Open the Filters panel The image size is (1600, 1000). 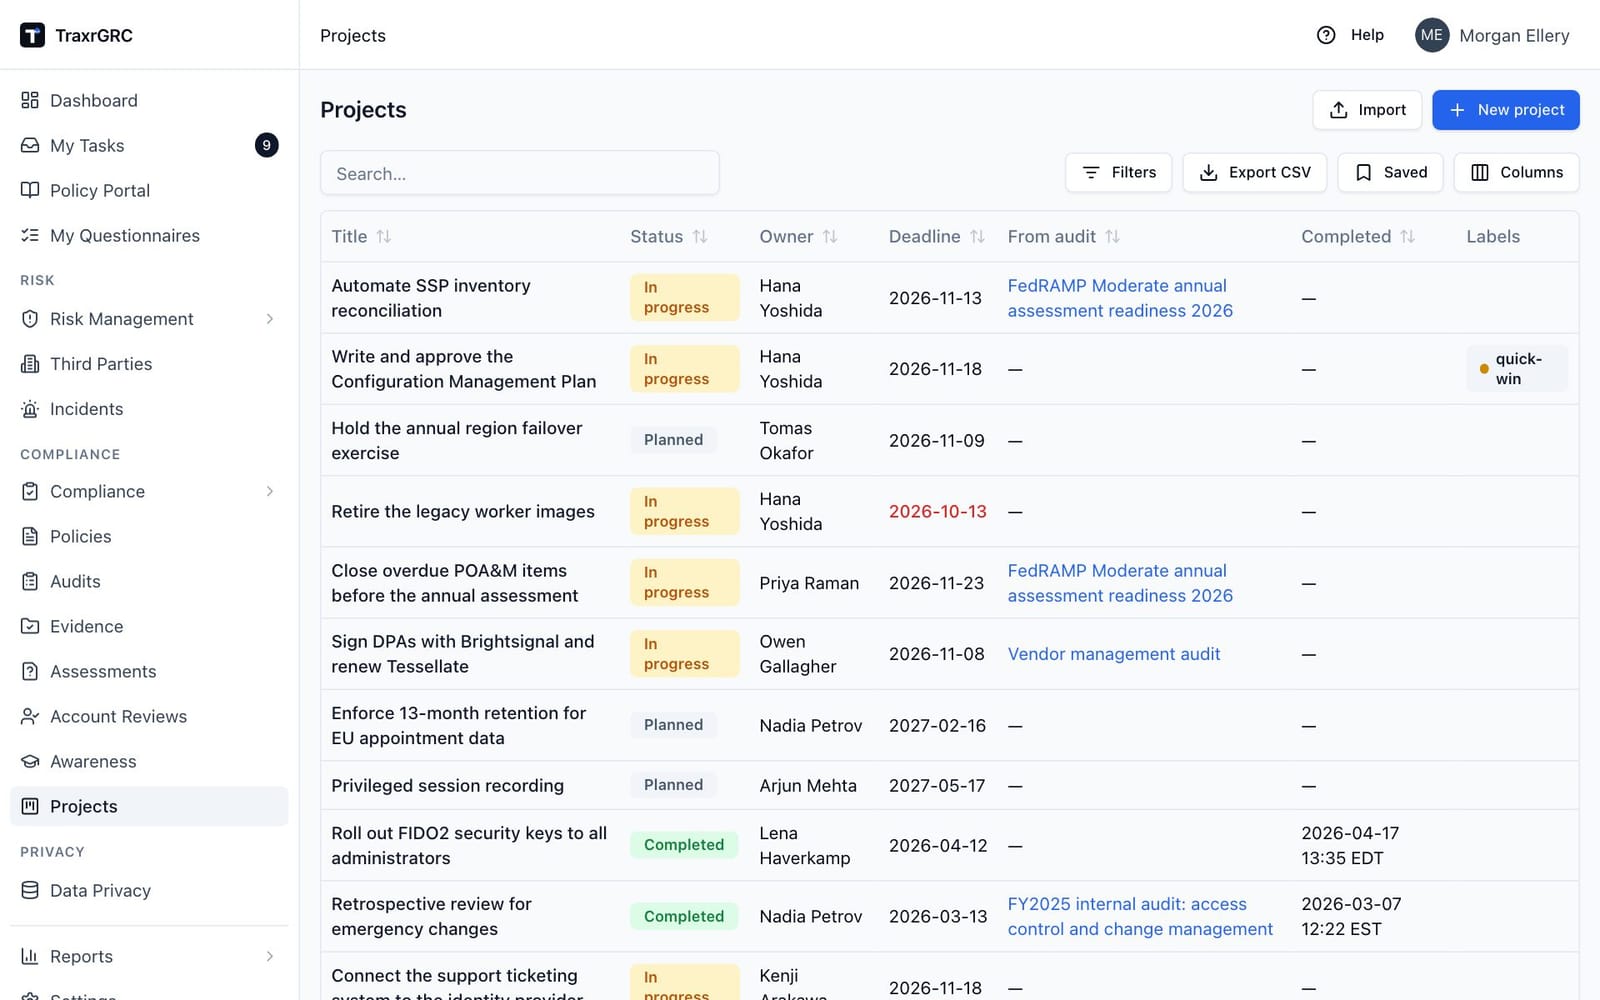(x=1119, y=172)
